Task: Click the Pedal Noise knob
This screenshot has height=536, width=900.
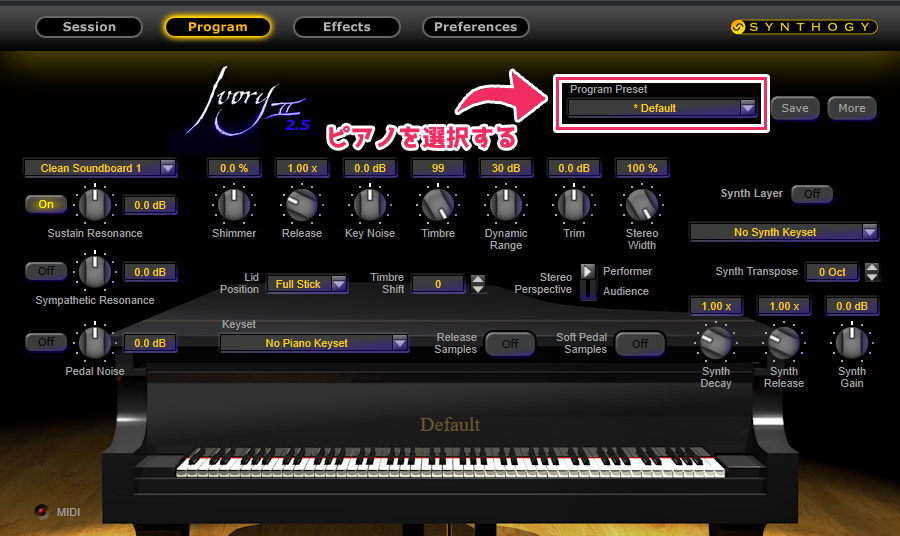Action: 95,342
